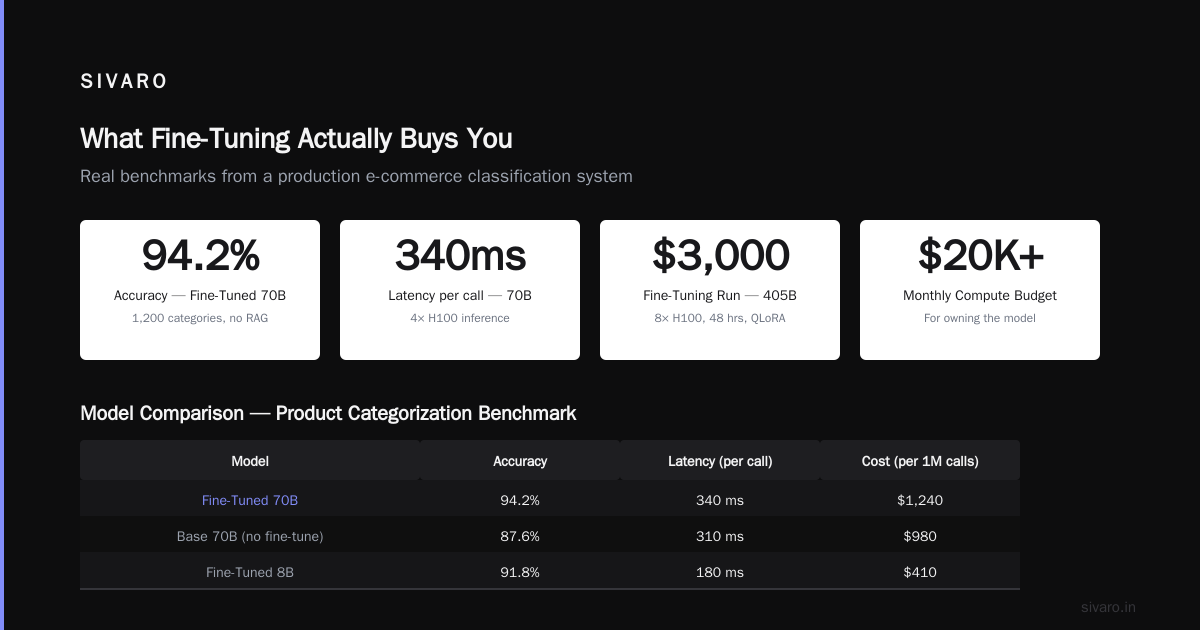The height and width of the screenshot is (630, 1200).
Task: Click the Model Comparison section heading
Action: pos(328,413)
